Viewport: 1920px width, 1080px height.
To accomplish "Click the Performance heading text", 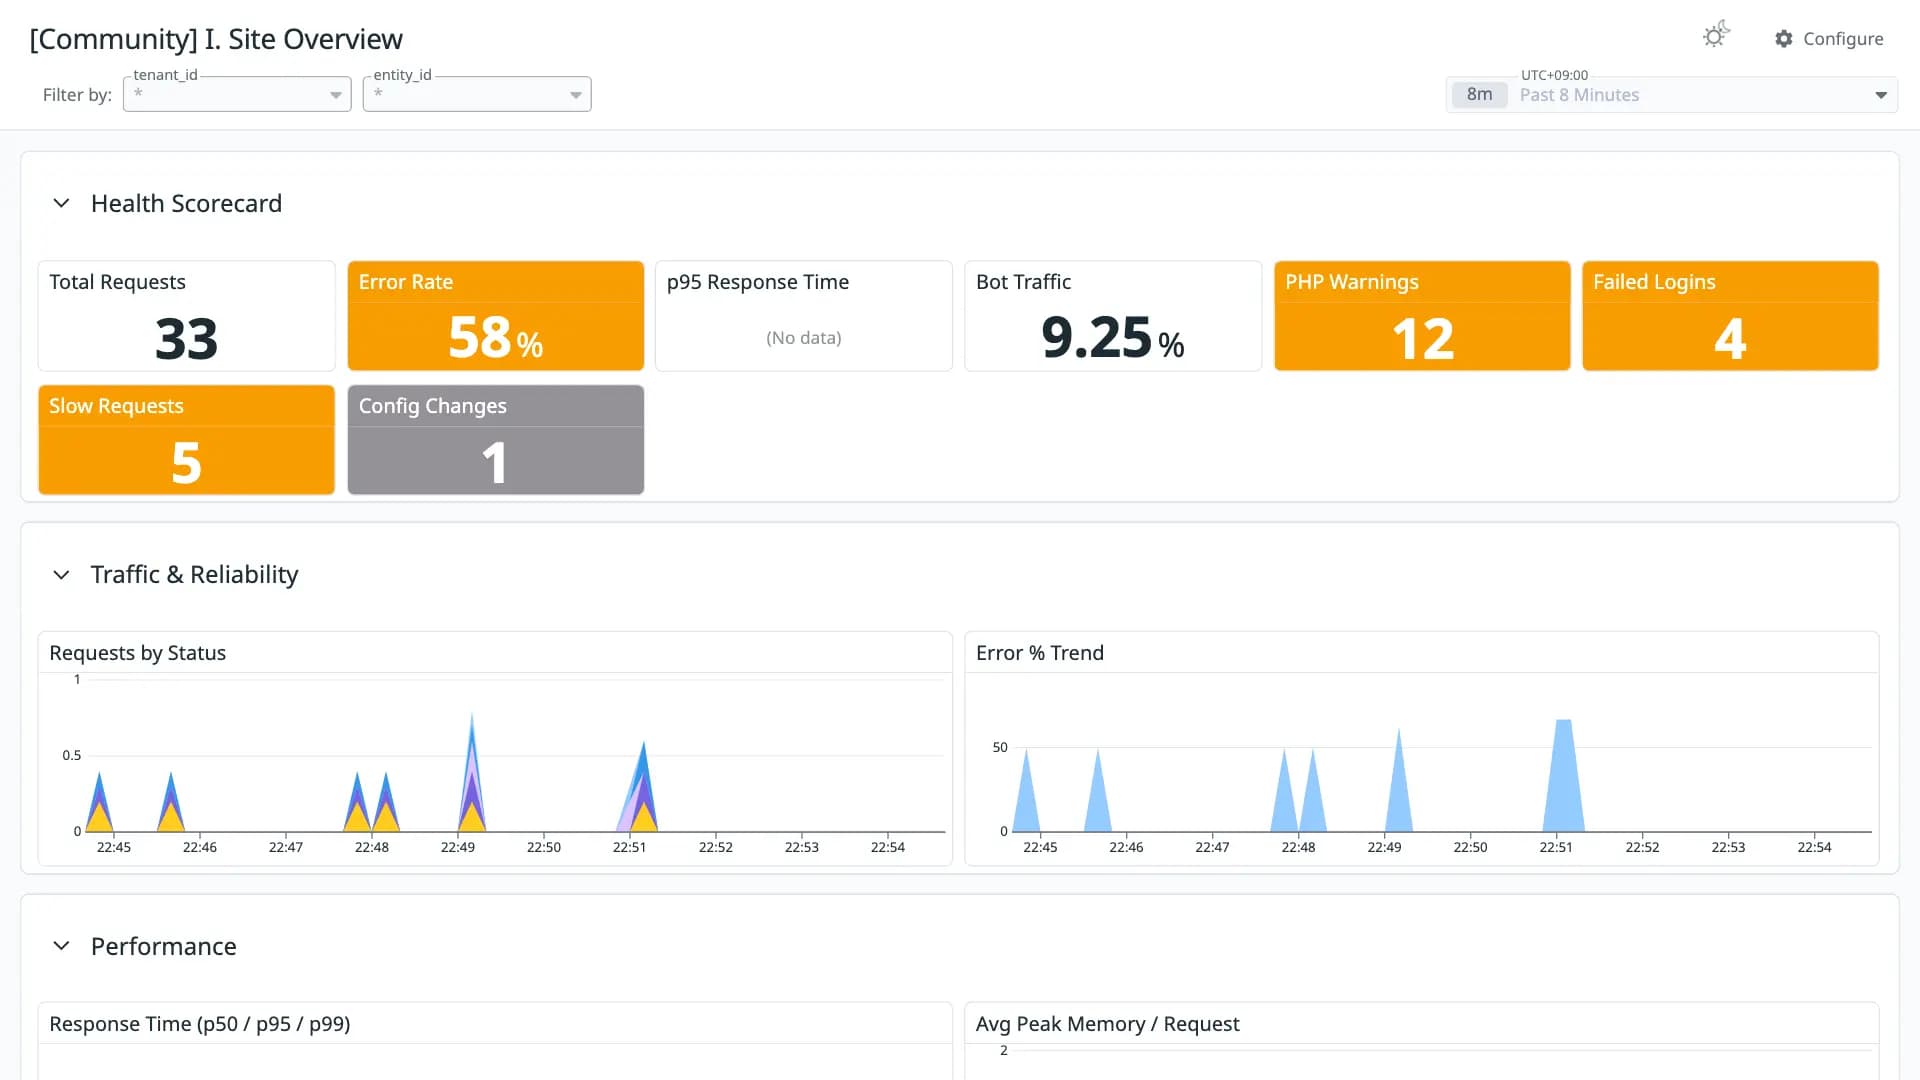I will [163, 946].
